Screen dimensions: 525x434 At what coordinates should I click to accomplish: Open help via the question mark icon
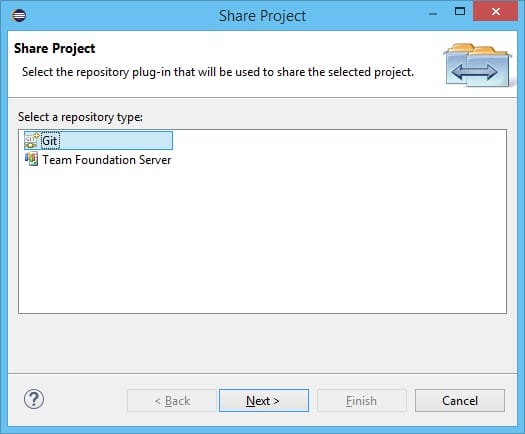tap(34, 400)
